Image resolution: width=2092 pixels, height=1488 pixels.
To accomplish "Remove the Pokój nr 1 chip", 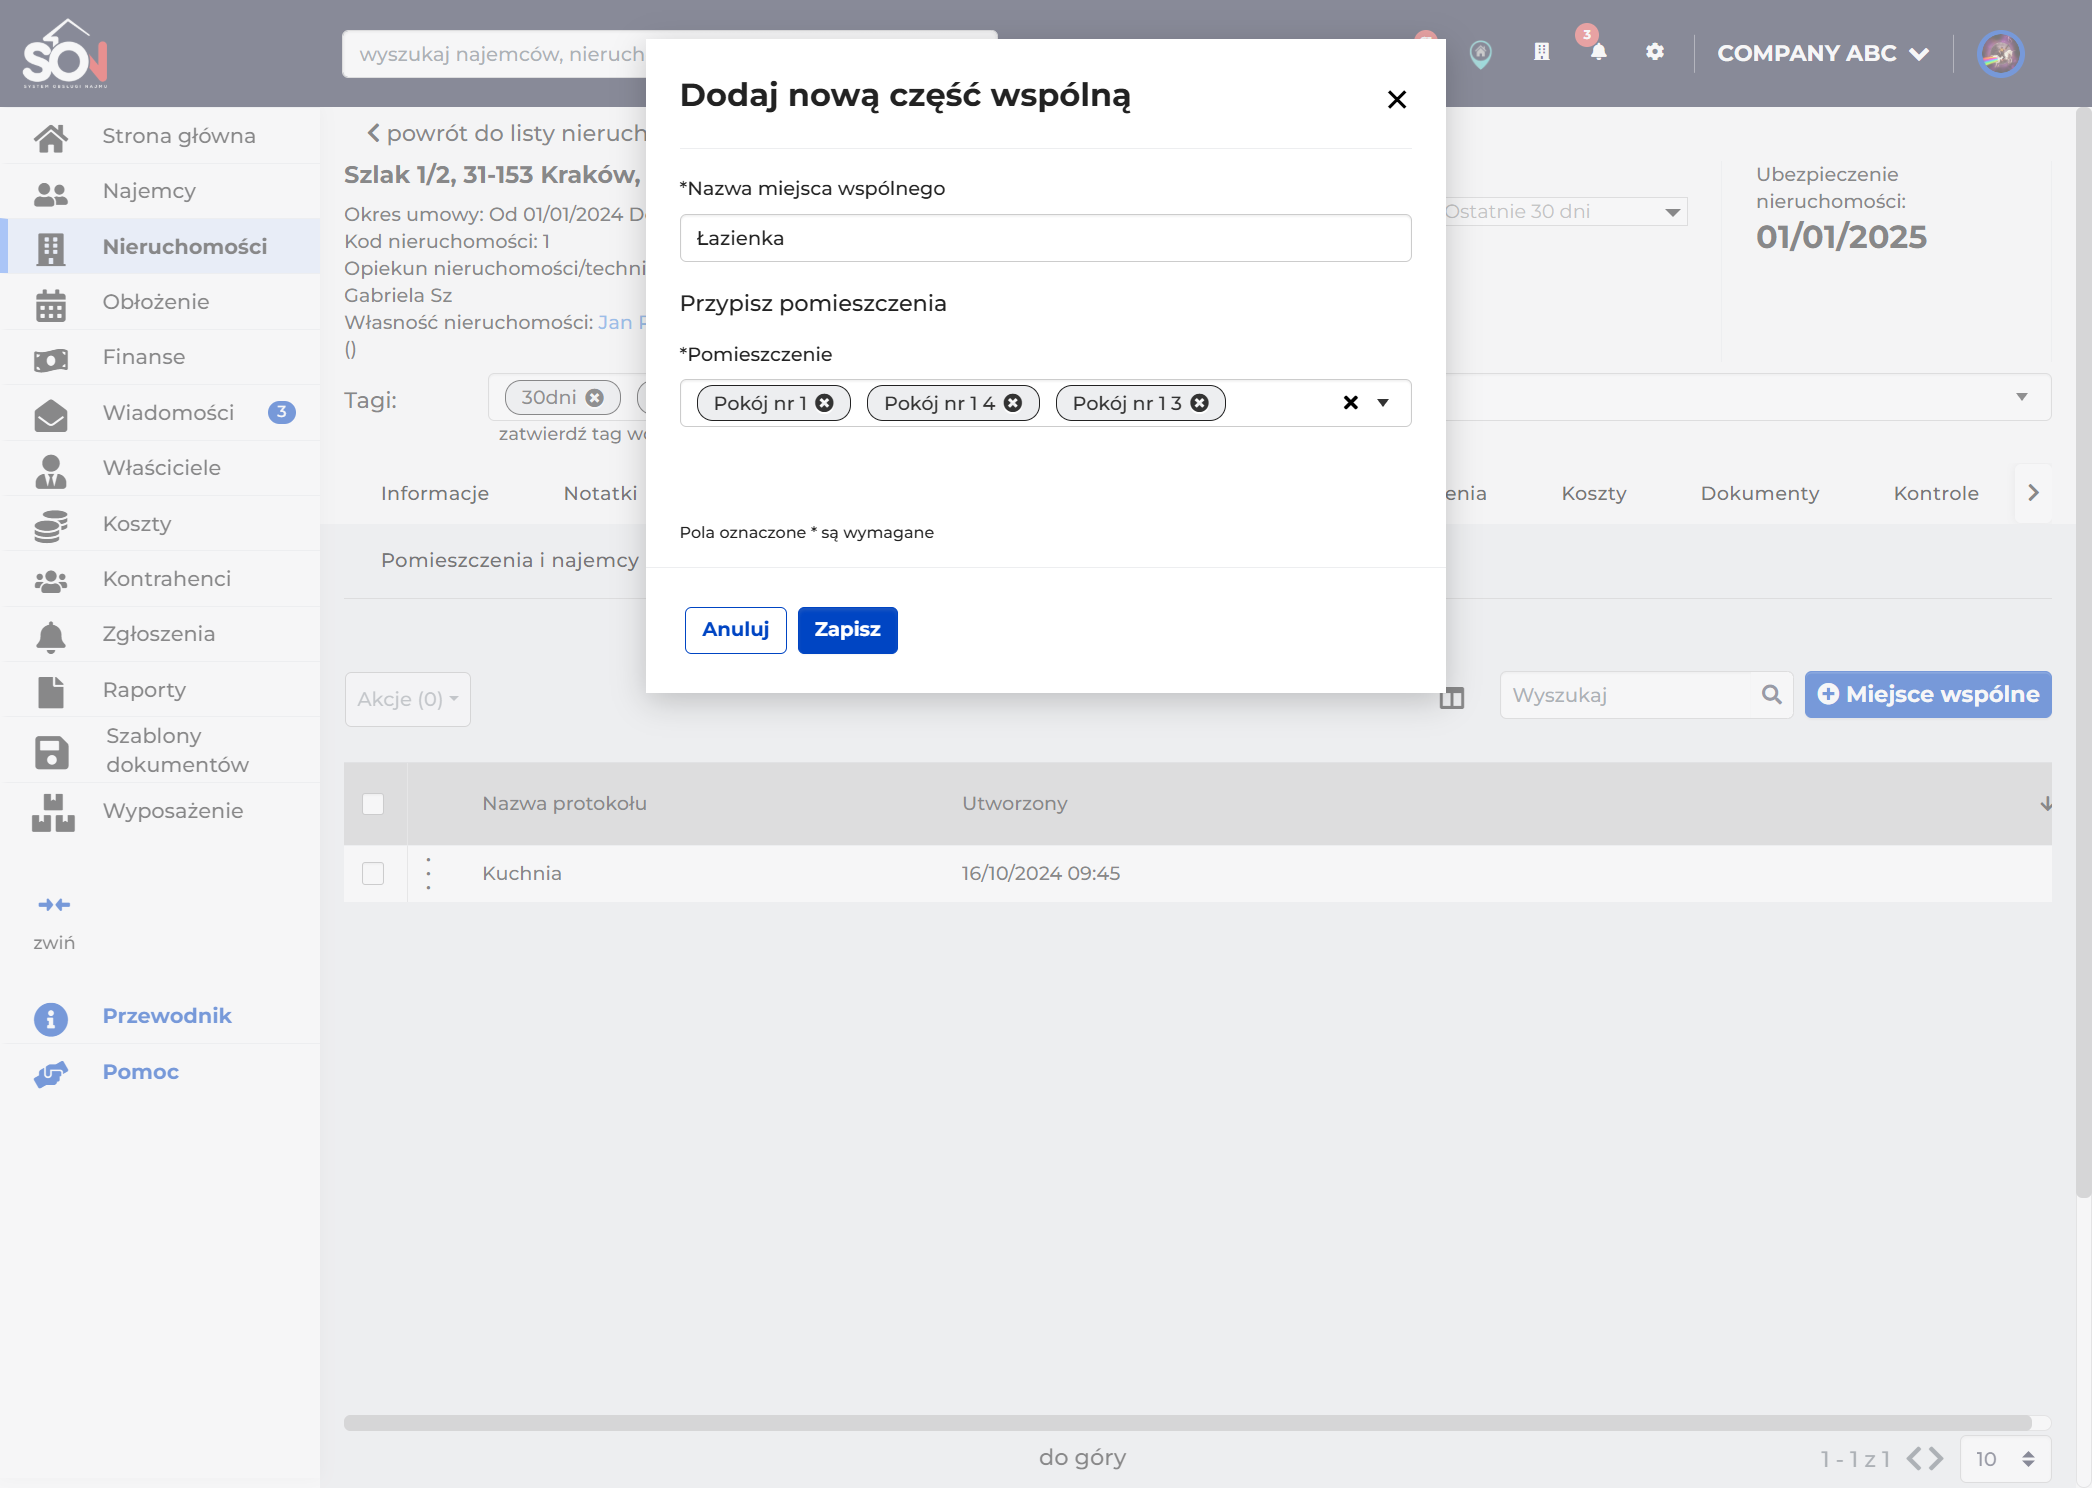I will tap(824, 403).
